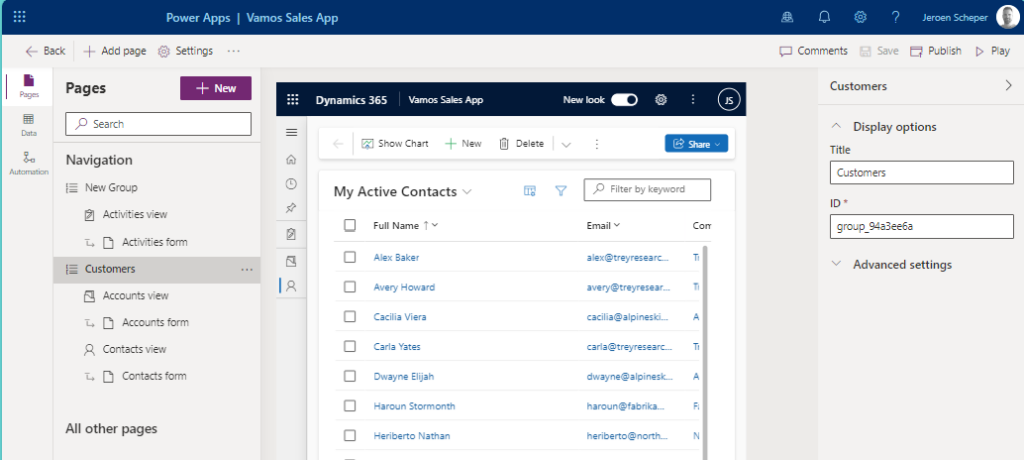Go to Home in preview sidebar
The width and height of the screenshot is (1024, 460).
[x=292, y=159]
